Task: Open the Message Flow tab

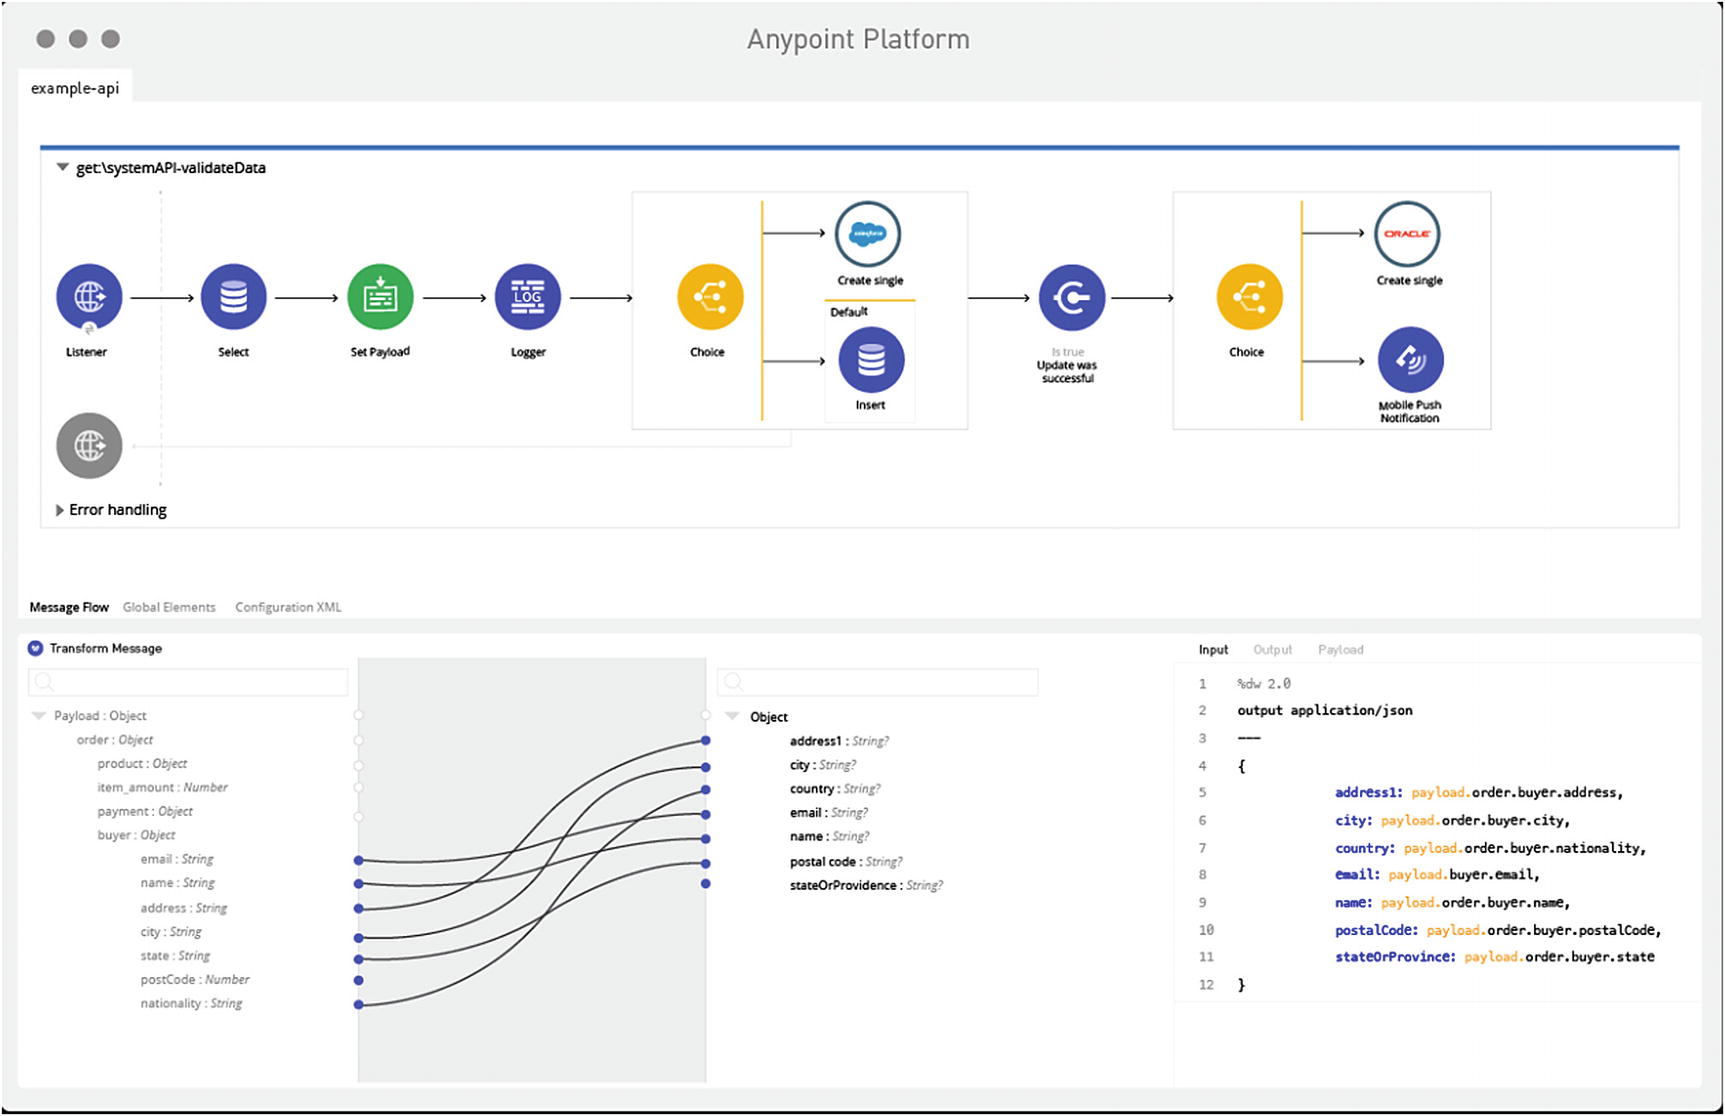Action: pos(69,607)
